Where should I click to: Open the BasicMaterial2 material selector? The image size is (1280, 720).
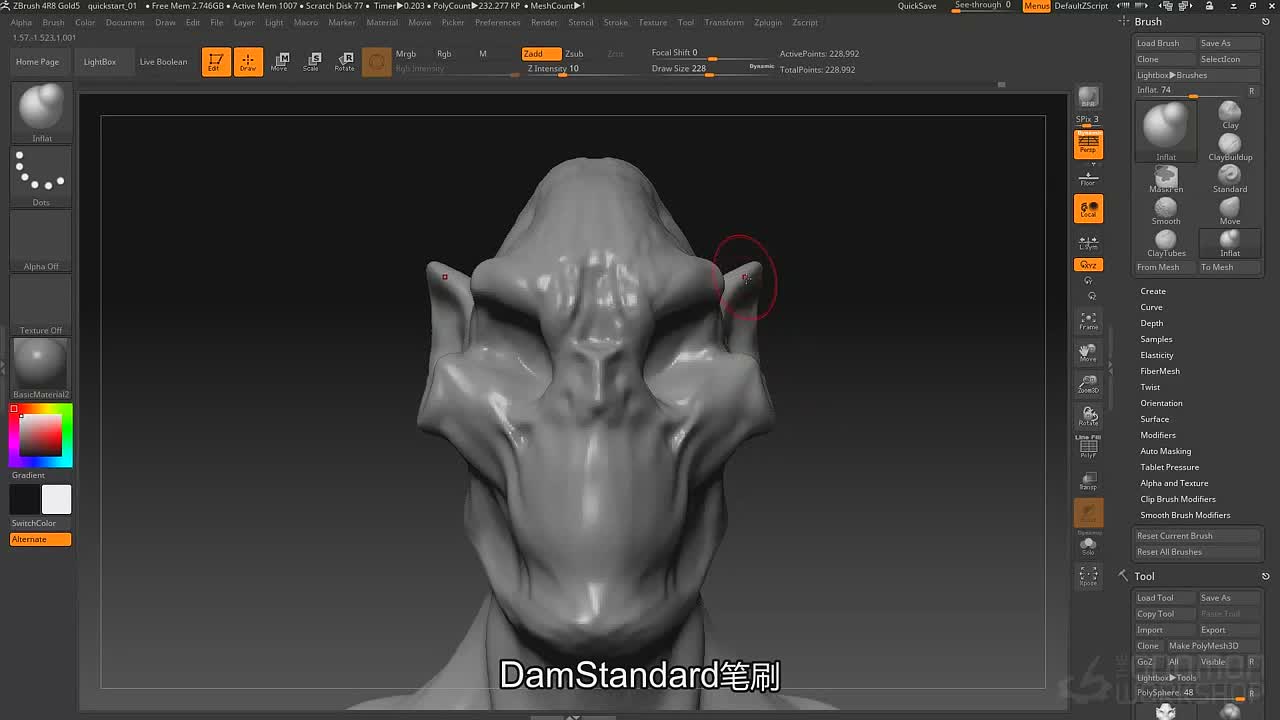pos(41,368)
